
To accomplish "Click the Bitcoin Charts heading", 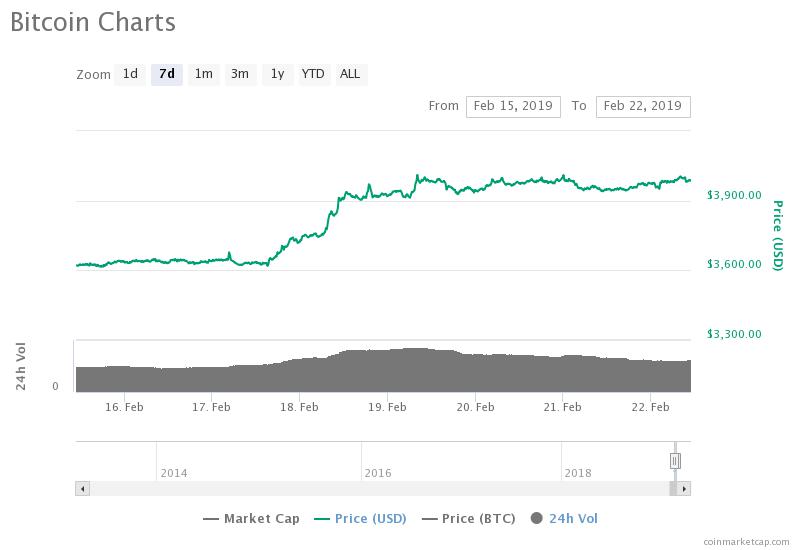I will (x=93, y=22).
